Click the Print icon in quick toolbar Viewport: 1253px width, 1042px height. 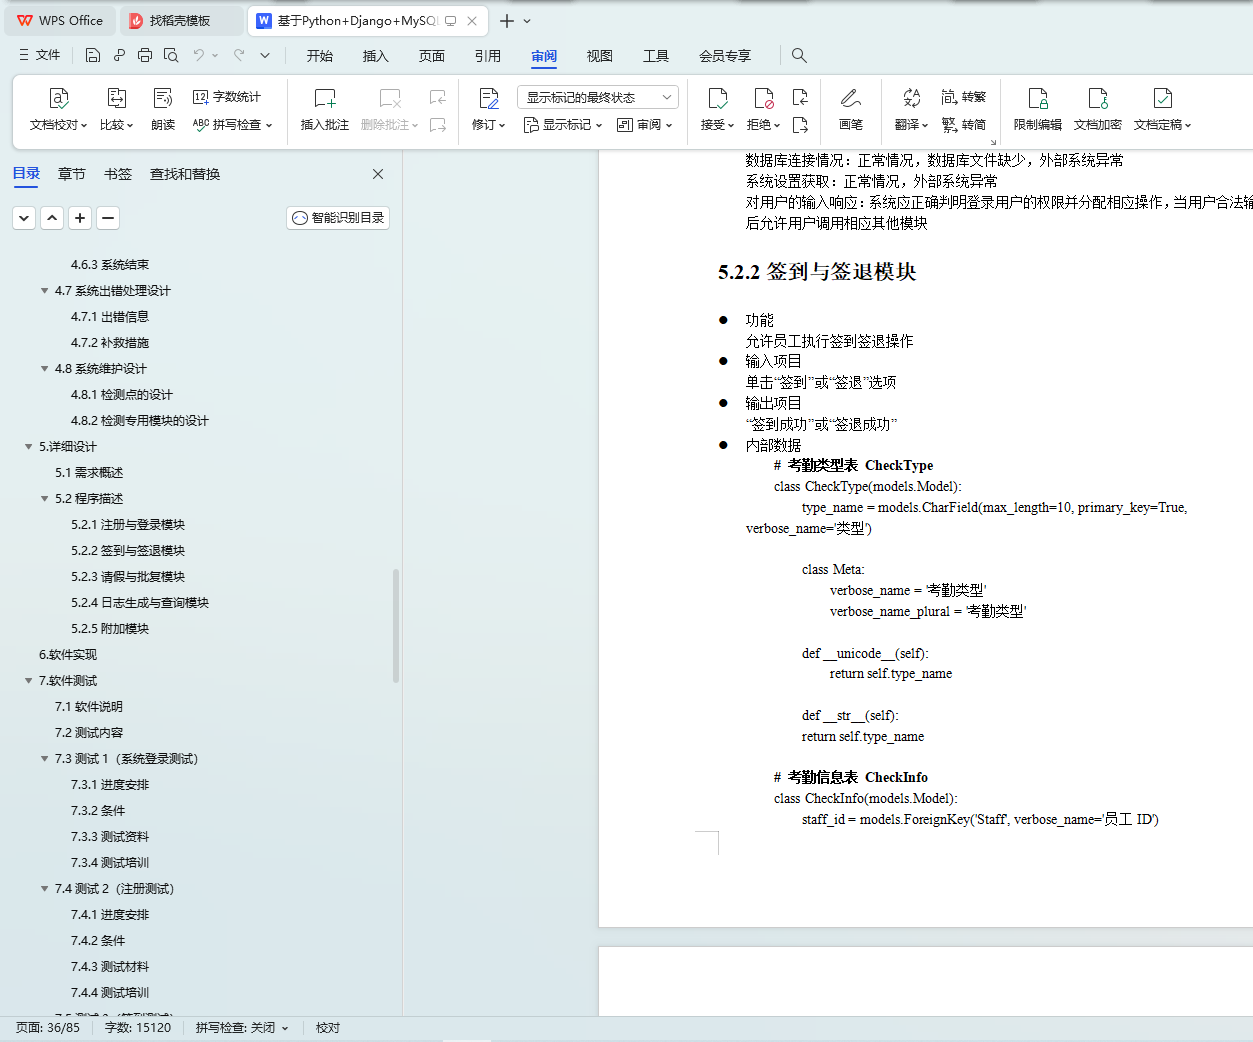[145, 55]
